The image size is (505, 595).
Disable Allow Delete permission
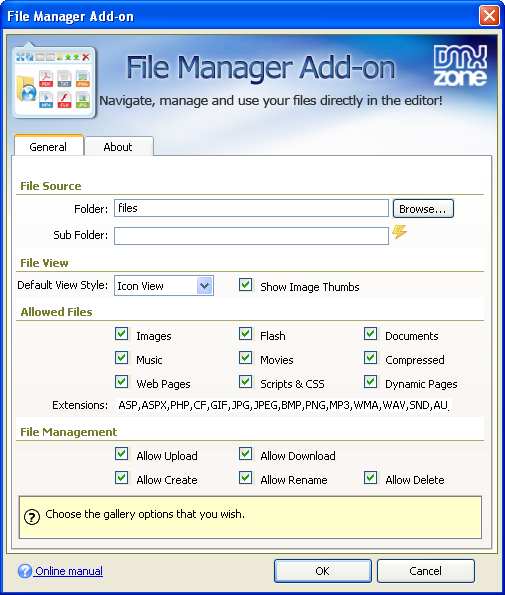pos(370,478)
